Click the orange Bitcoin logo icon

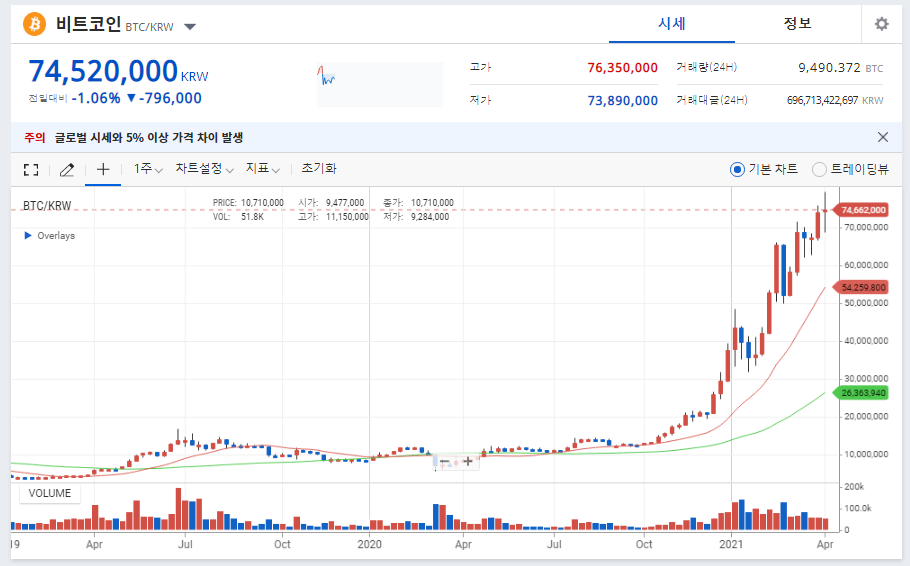(x=34, y=24)
